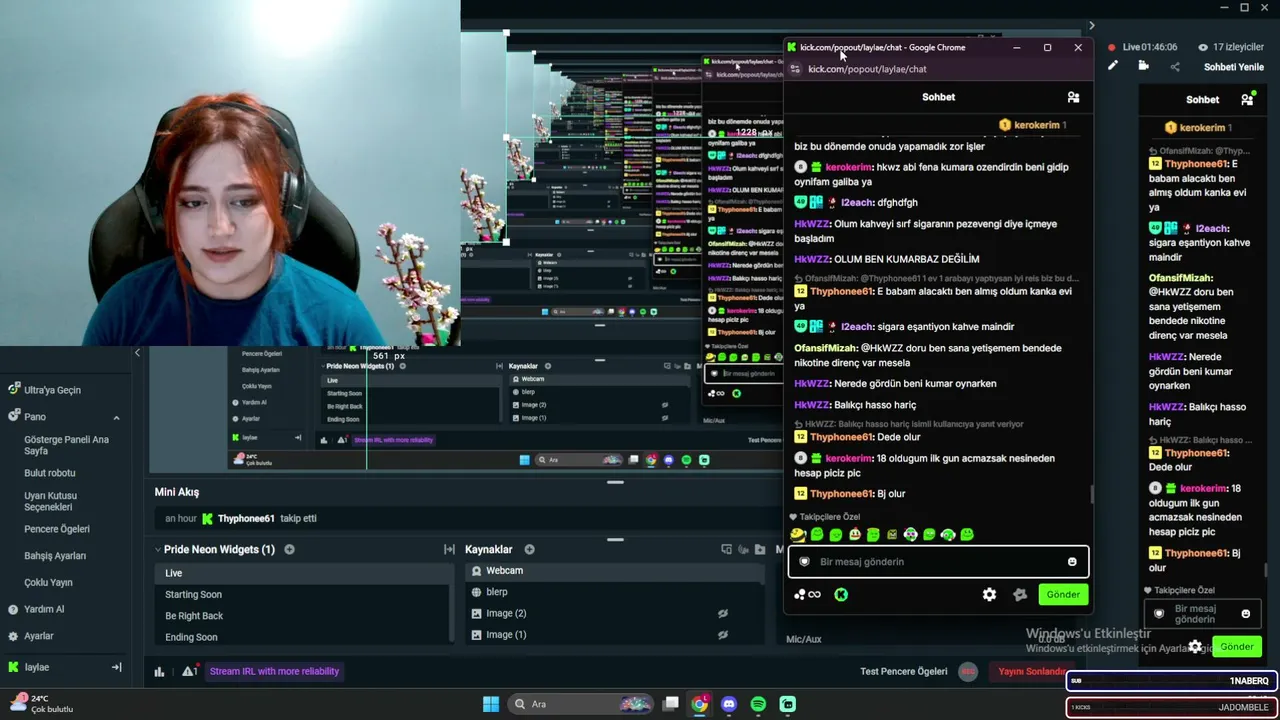
Task: Open Çoklu Yayın in sidebar
Action: pos(48,583)
